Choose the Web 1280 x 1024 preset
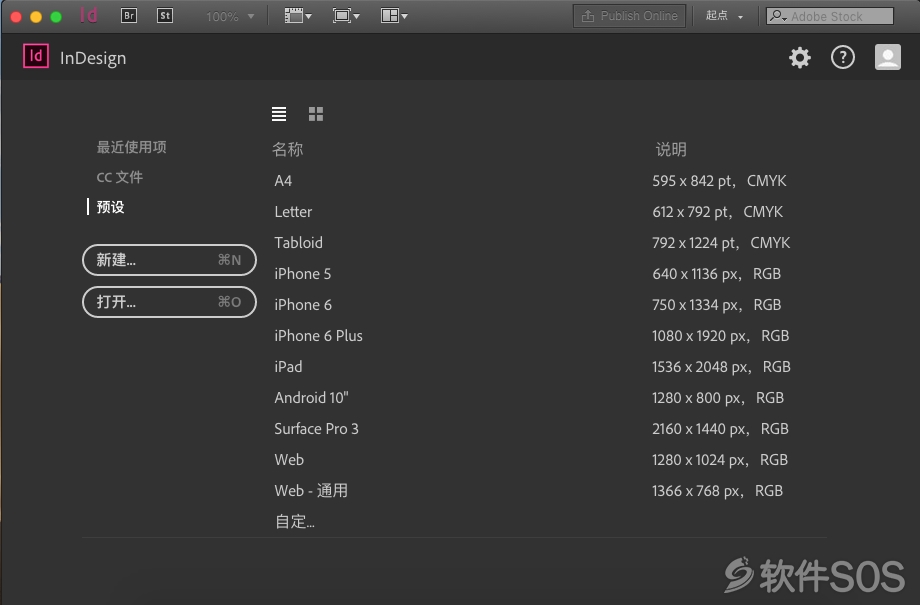This screenshot has width=920, height=605. coord(289,460)
